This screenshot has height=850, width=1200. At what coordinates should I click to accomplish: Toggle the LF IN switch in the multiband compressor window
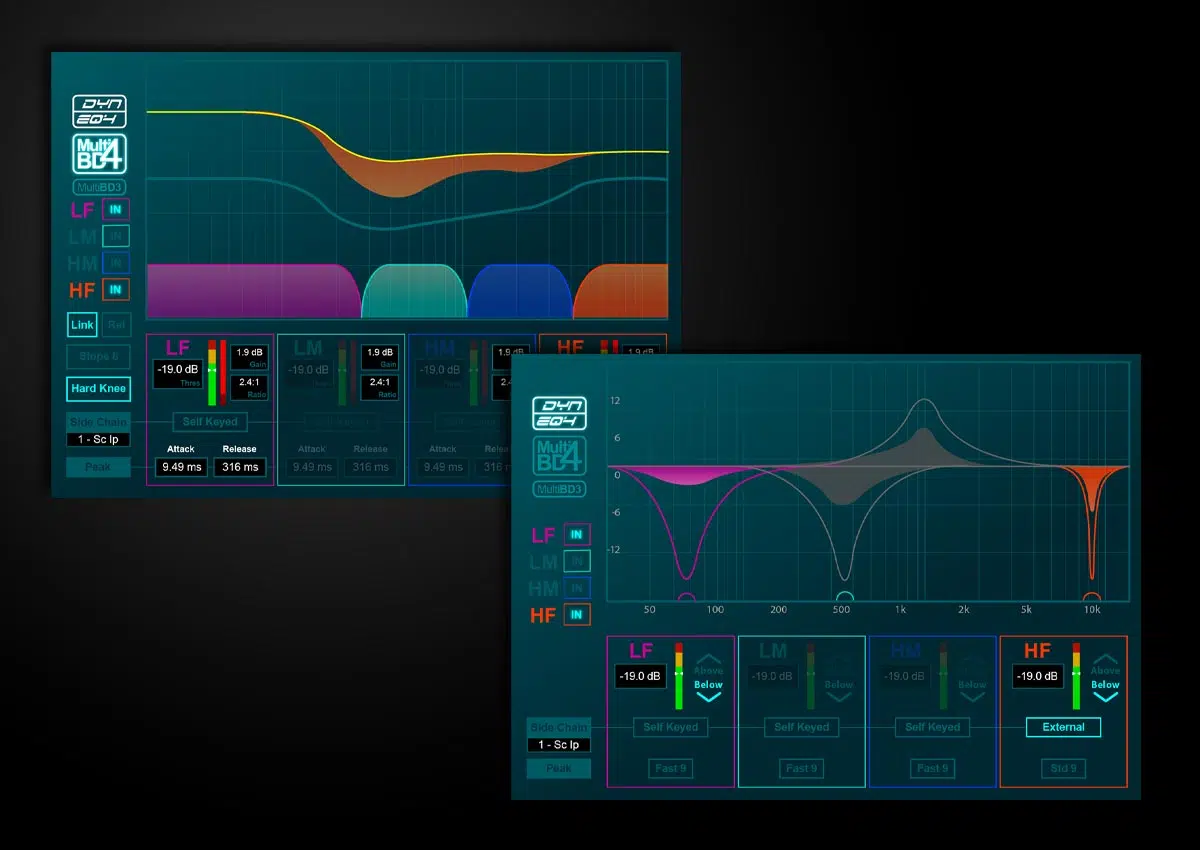click(x=116, y=209)
